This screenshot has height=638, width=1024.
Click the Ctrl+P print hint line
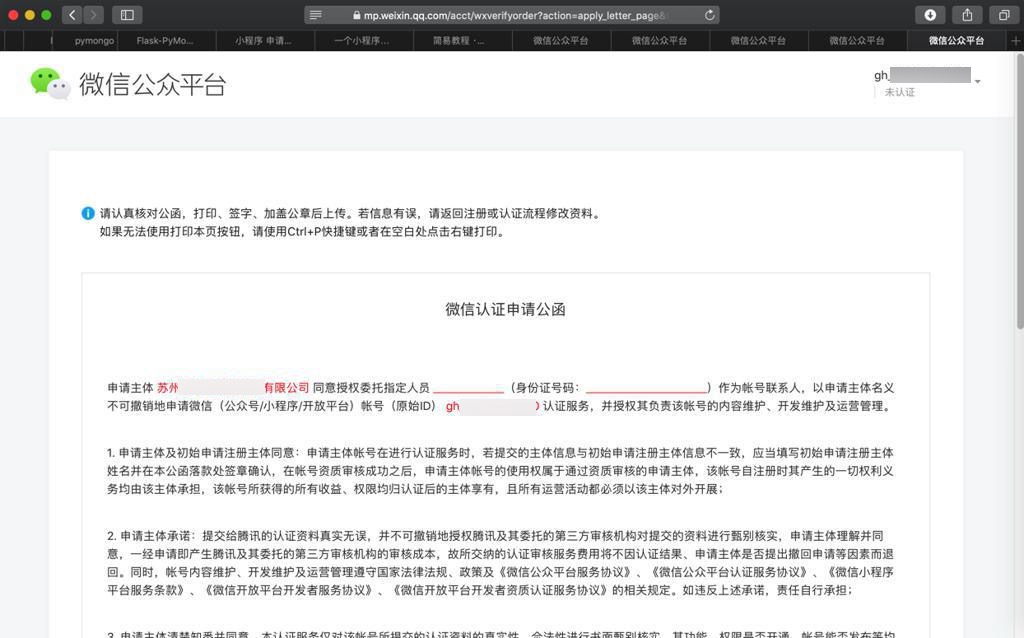coord(303,232)
